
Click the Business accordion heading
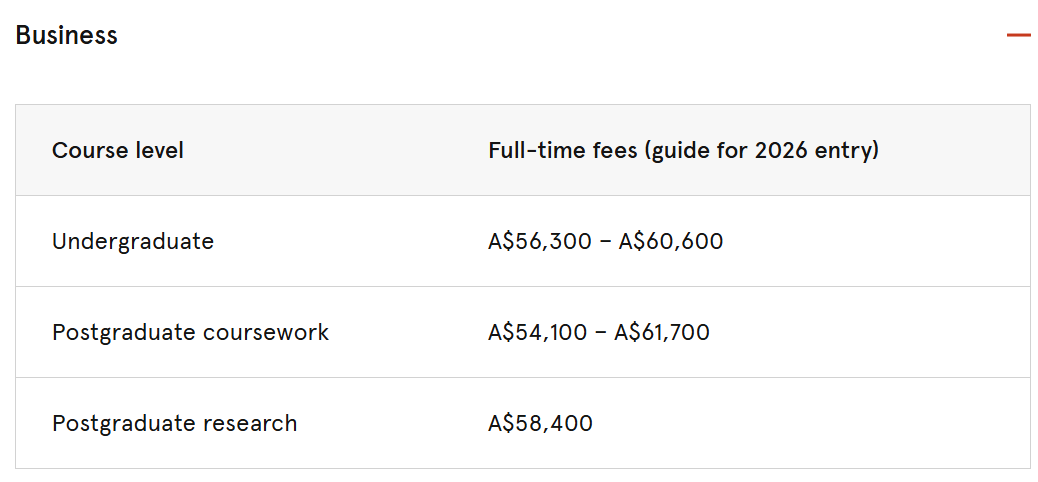point(66,35)
